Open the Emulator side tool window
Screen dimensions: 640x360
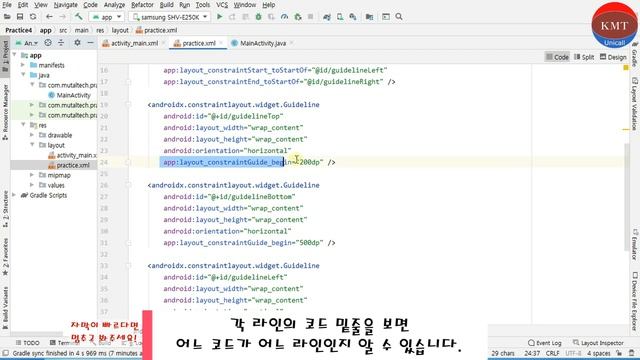coord(635,244)
